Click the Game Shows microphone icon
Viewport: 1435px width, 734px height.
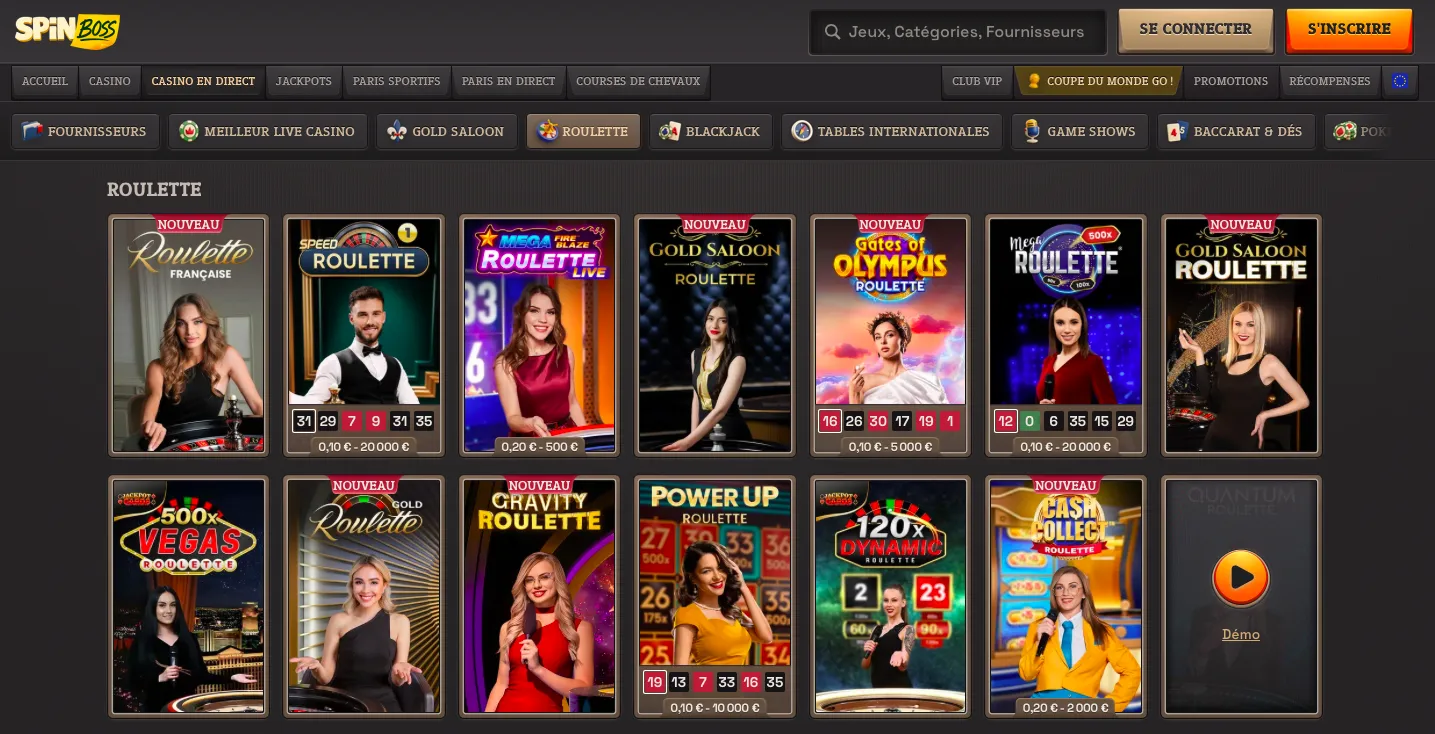click(x=1032, y=131)
